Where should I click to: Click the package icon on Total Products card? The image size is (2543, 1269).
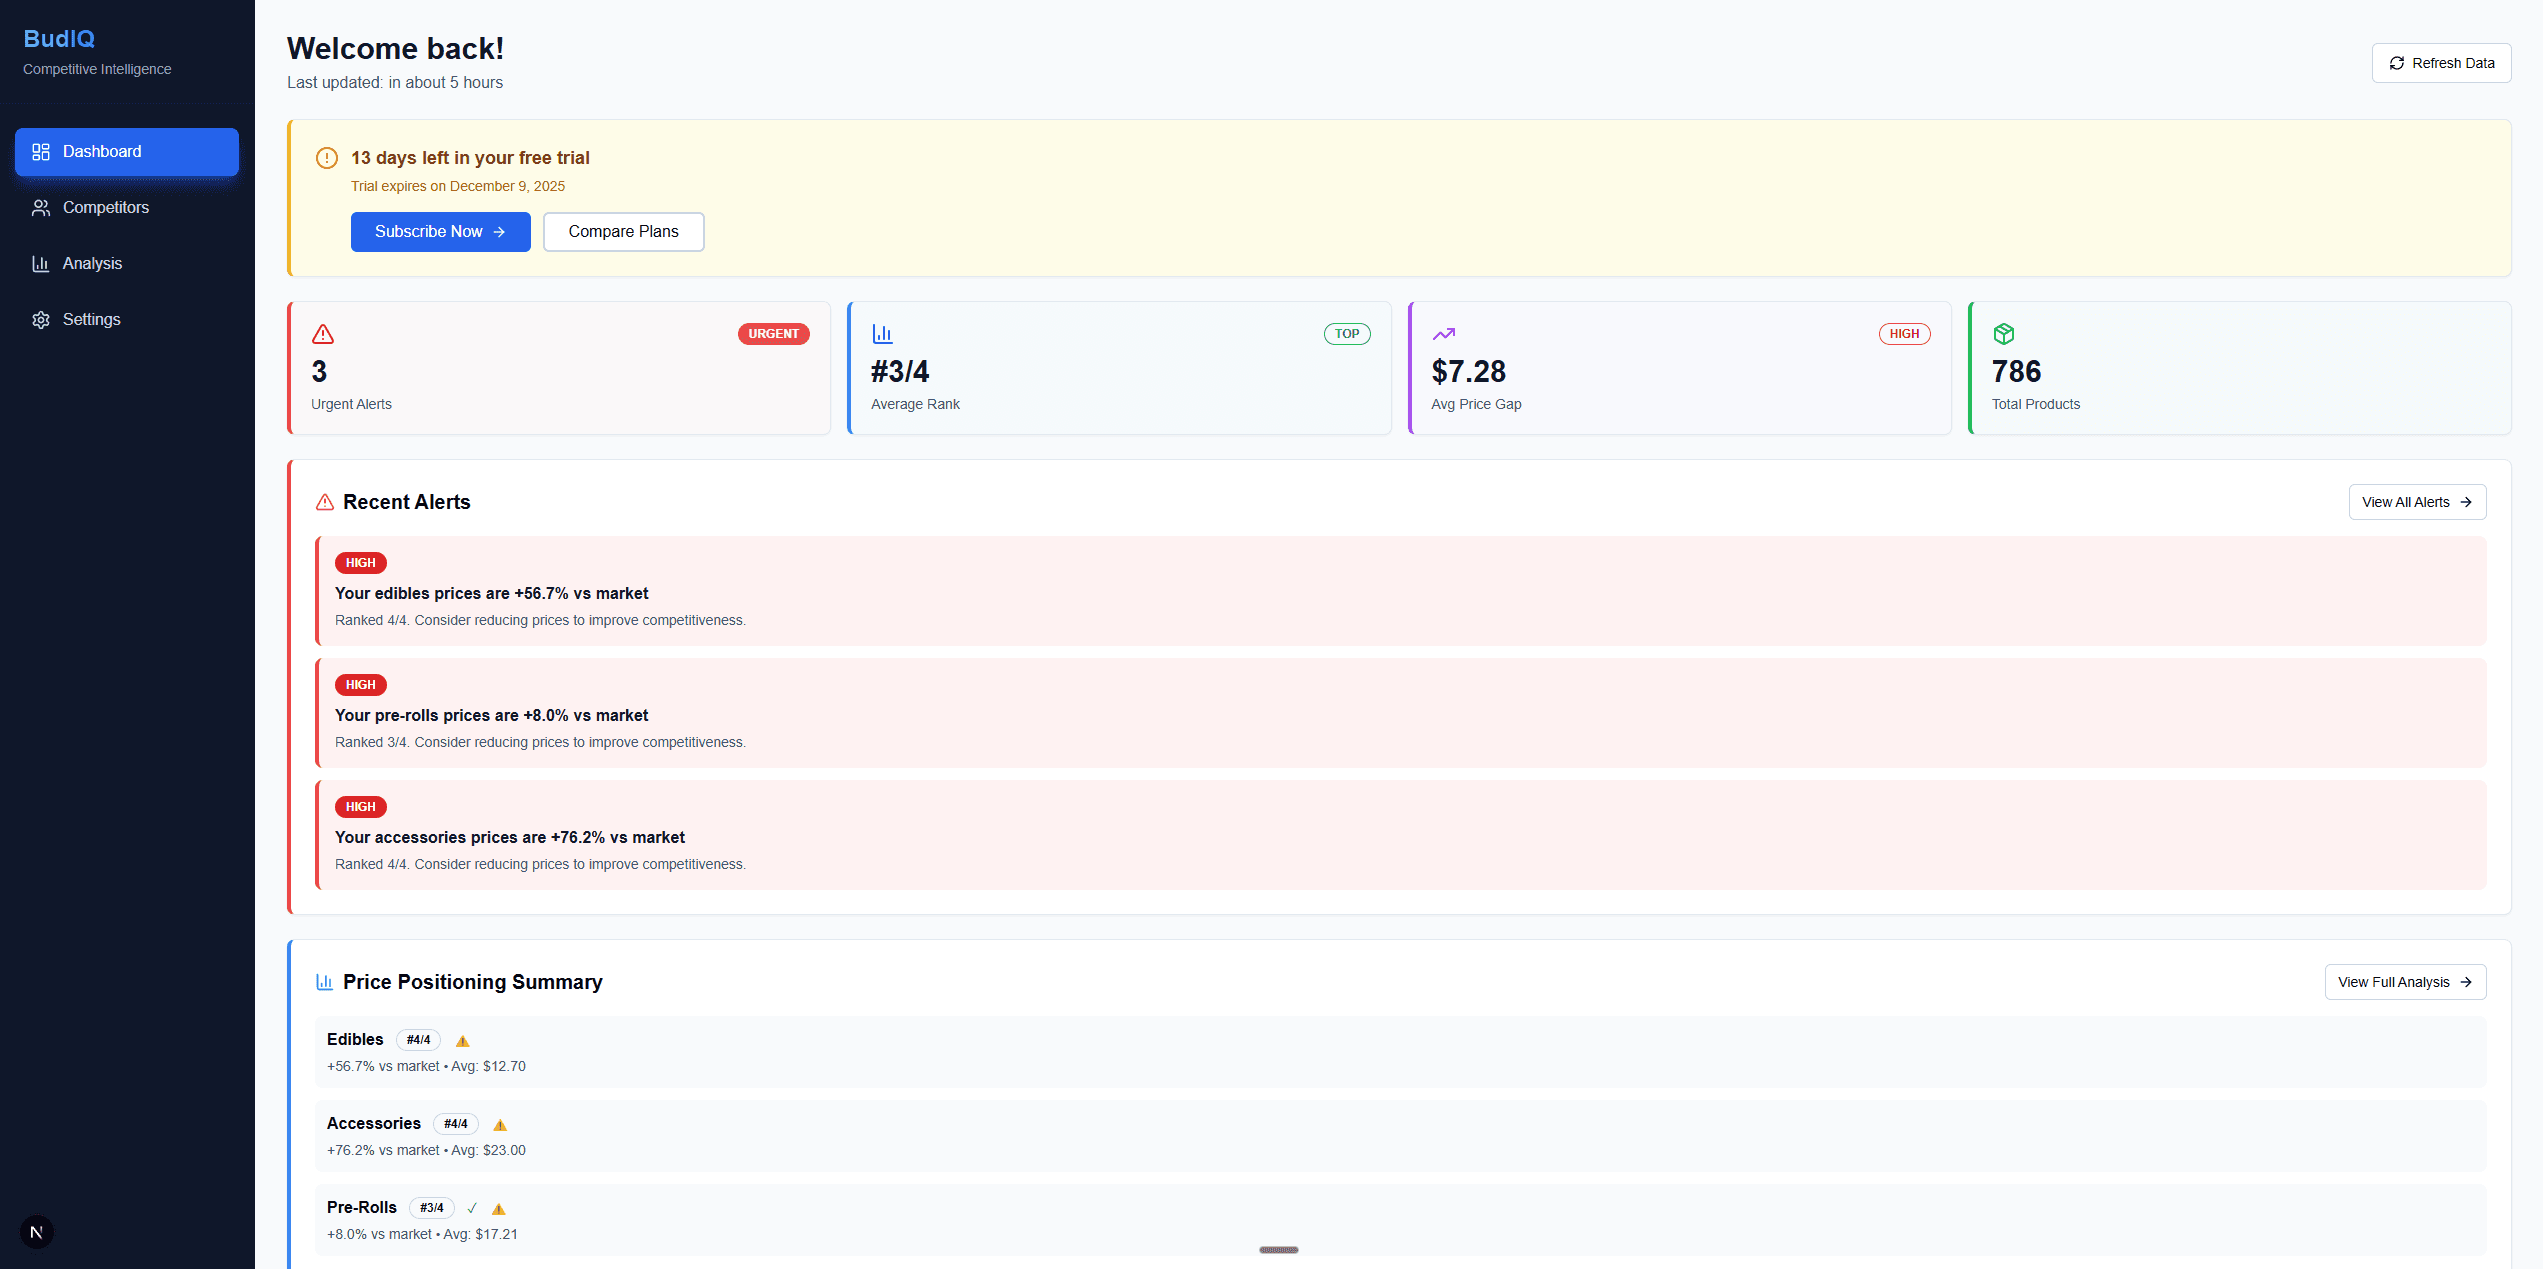pos(2003,334)
